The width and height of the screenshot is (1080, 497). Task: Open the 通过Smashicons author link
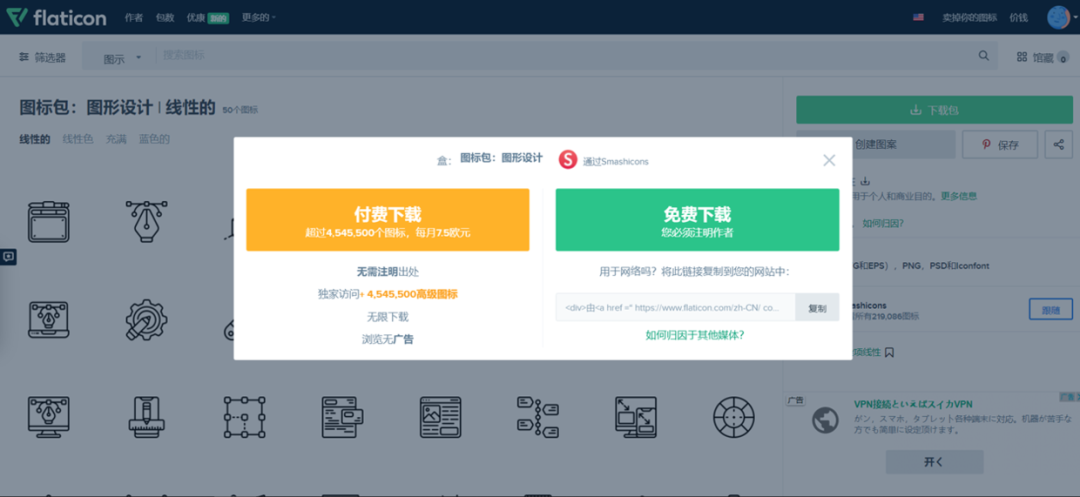[615, 161]
